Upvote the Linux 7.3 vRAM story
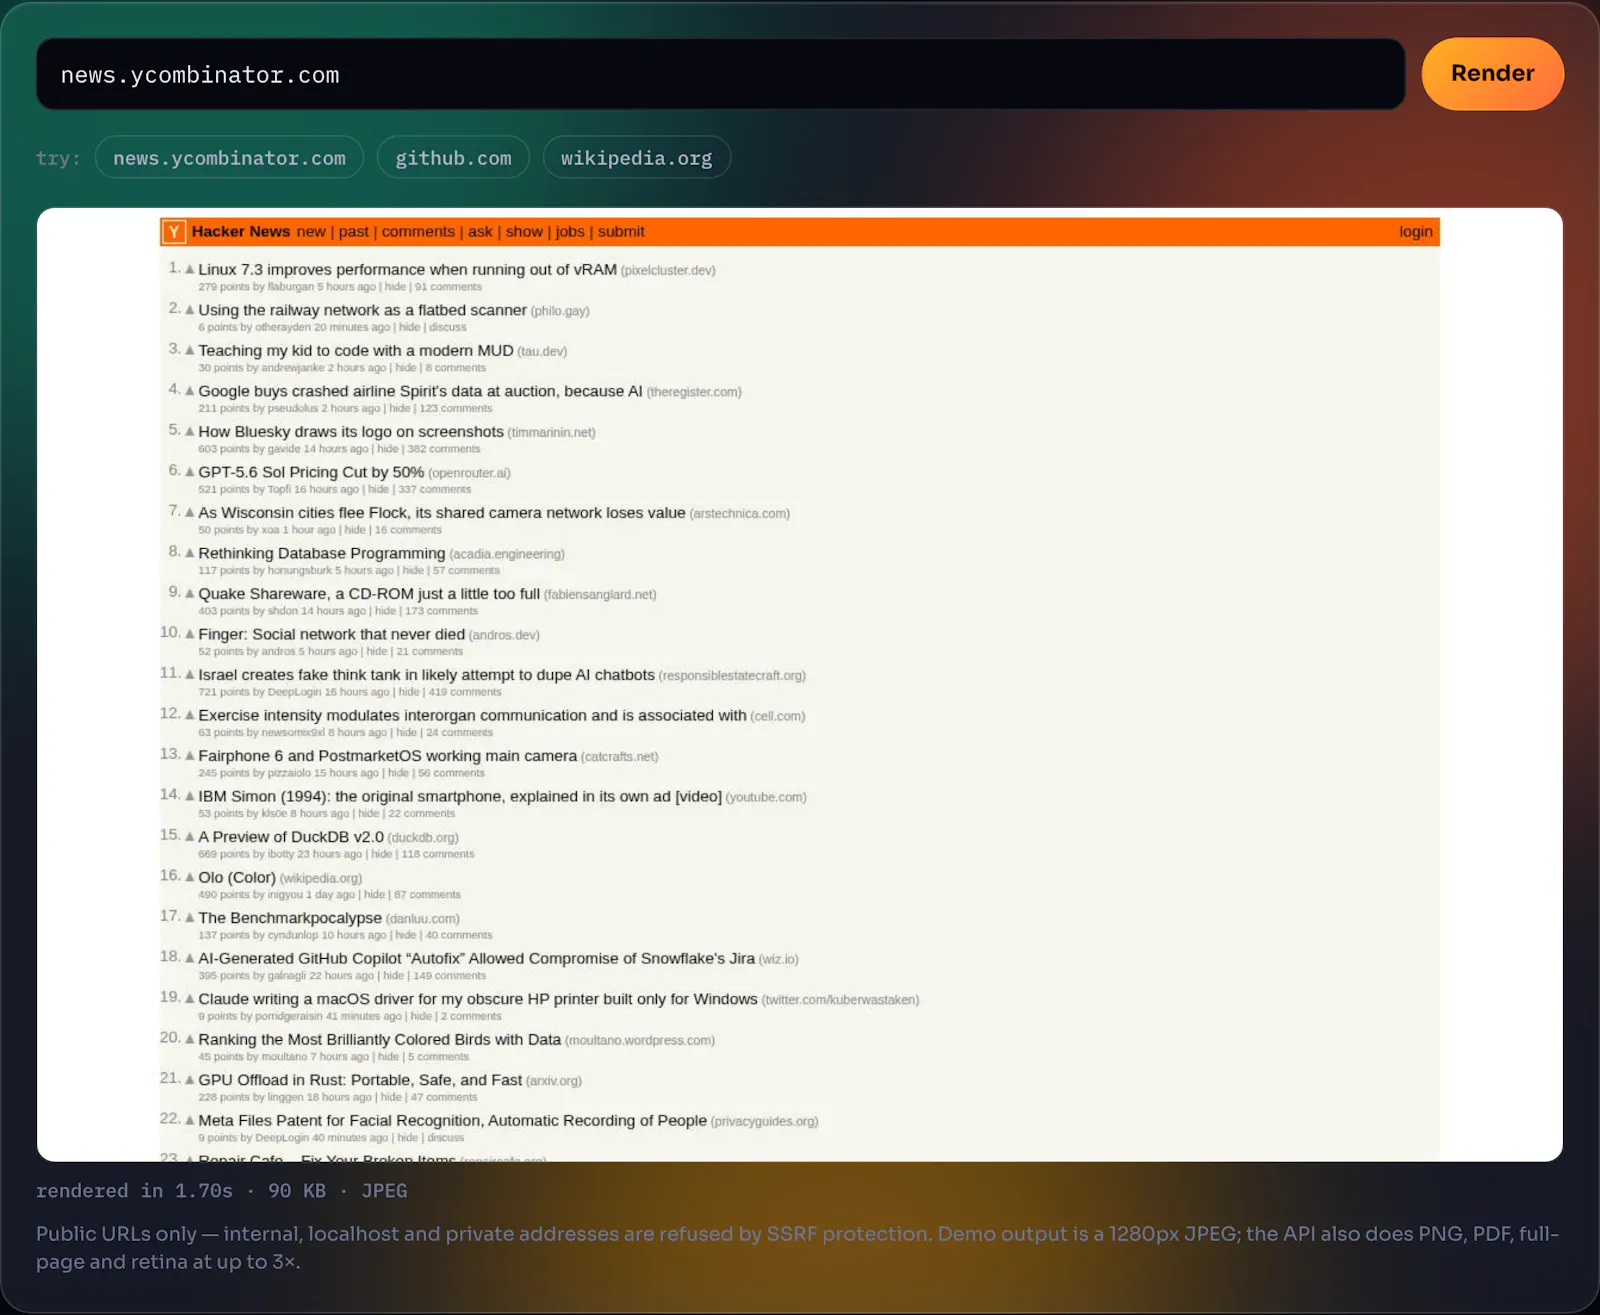1600x1315 pixels. point(189,269)
